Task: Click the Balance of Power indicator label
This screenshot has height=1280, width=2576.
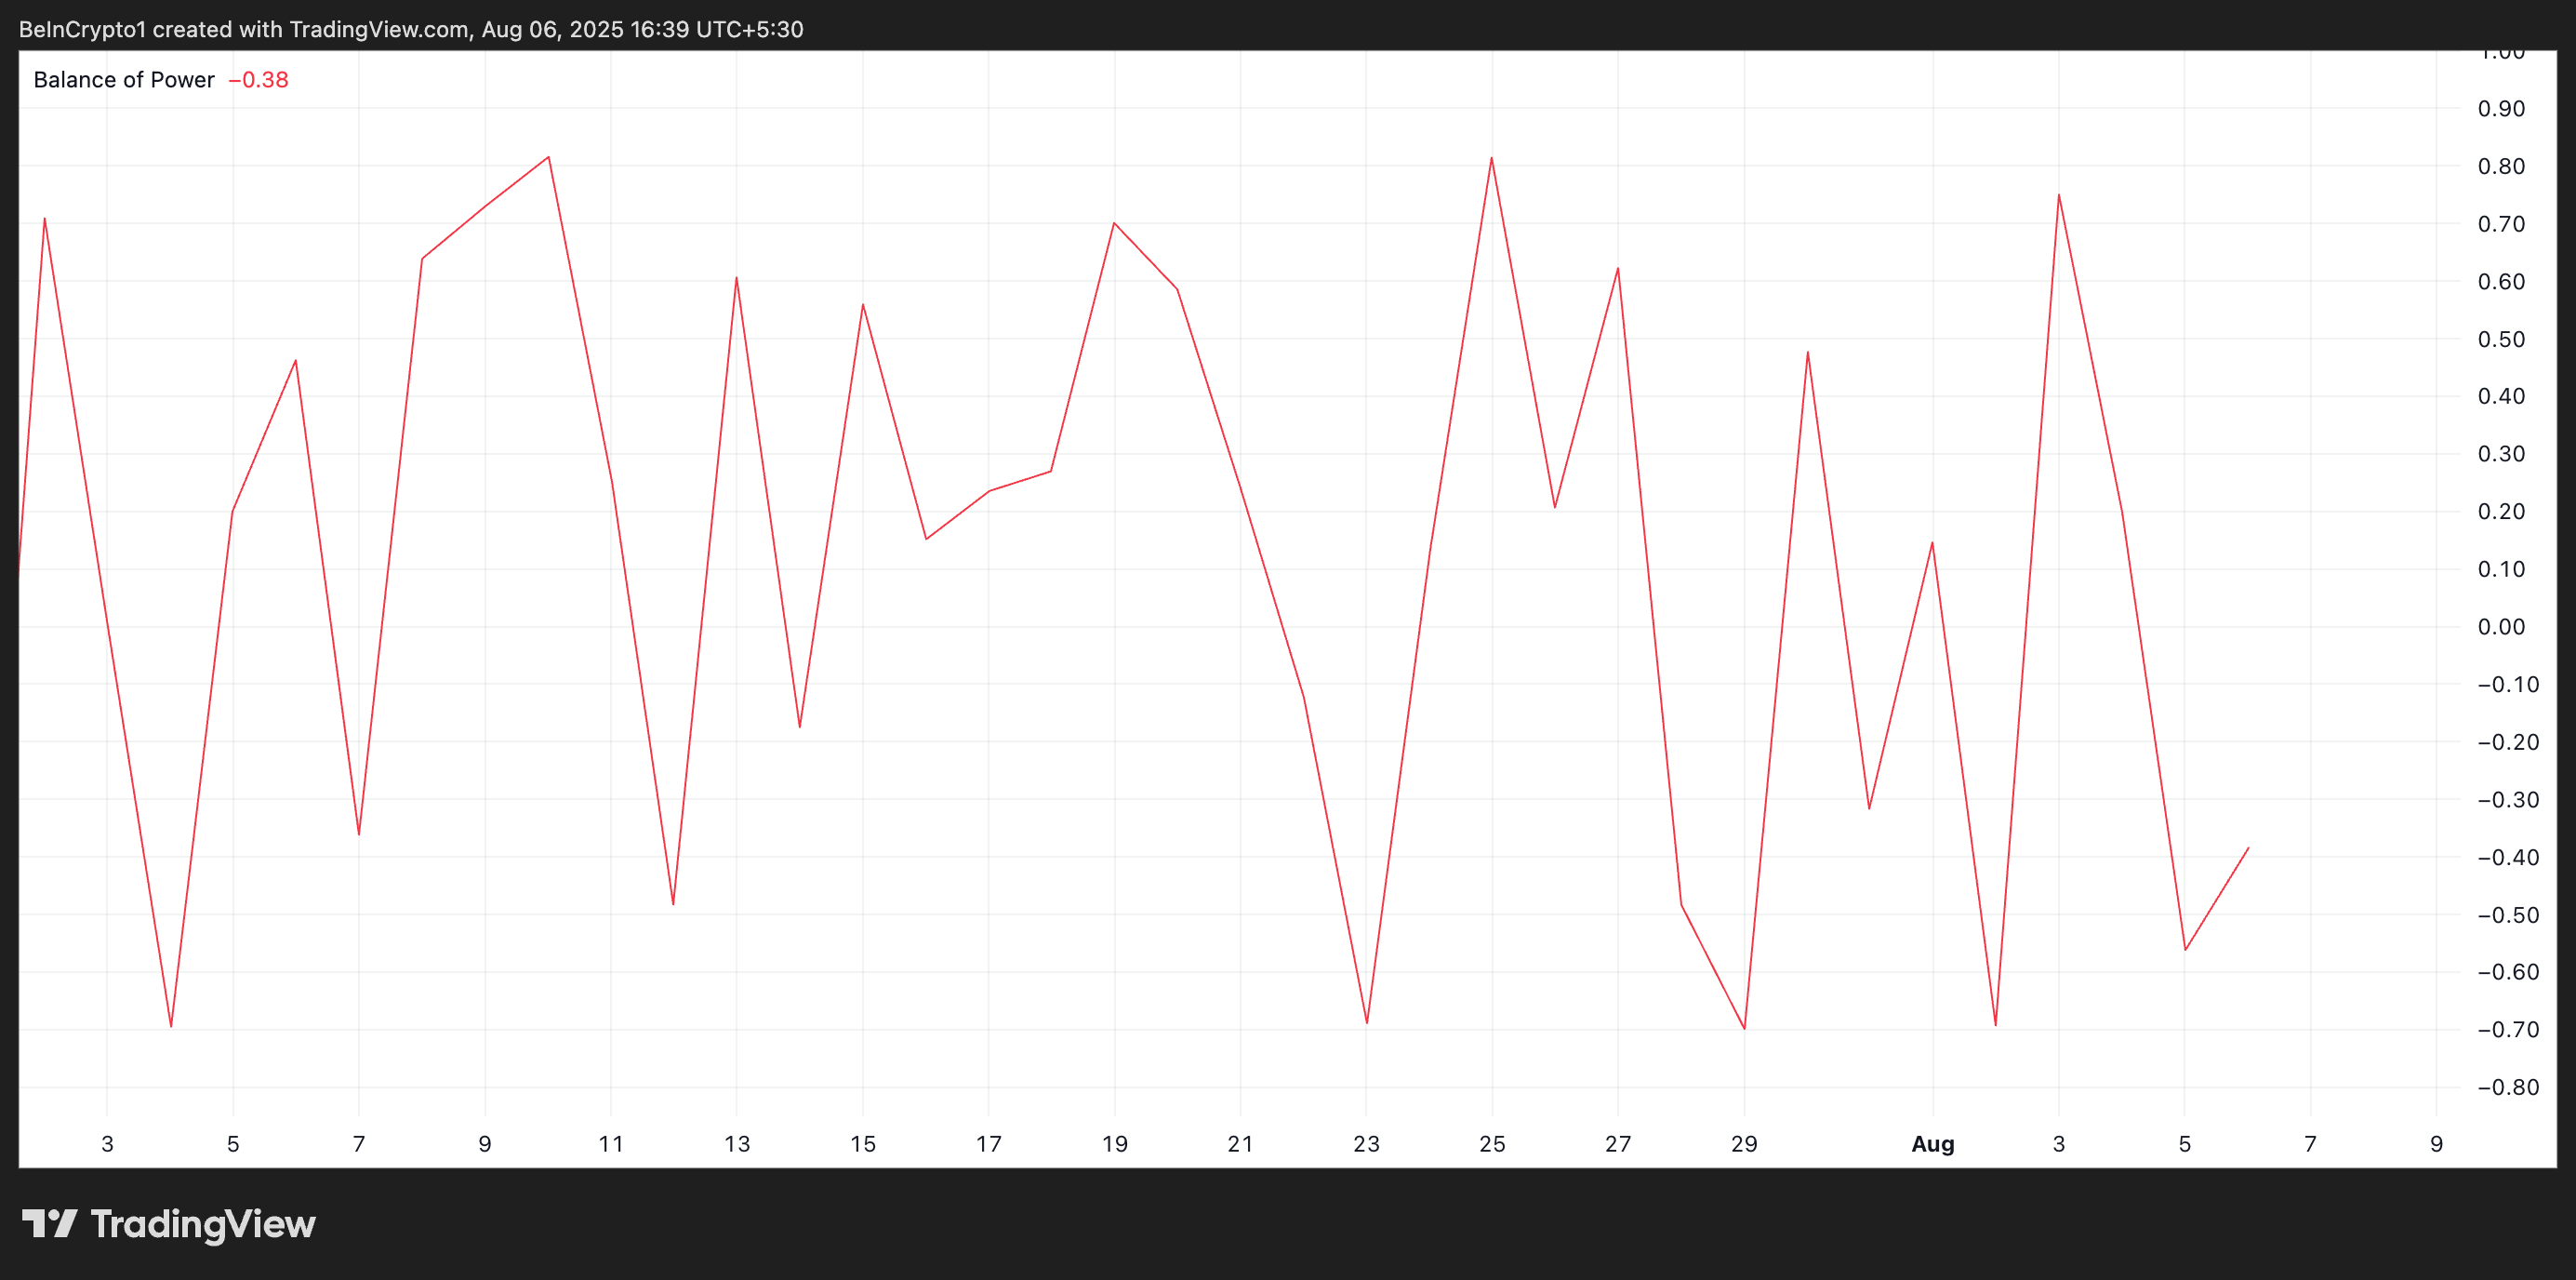Action: tap(124, 80)
